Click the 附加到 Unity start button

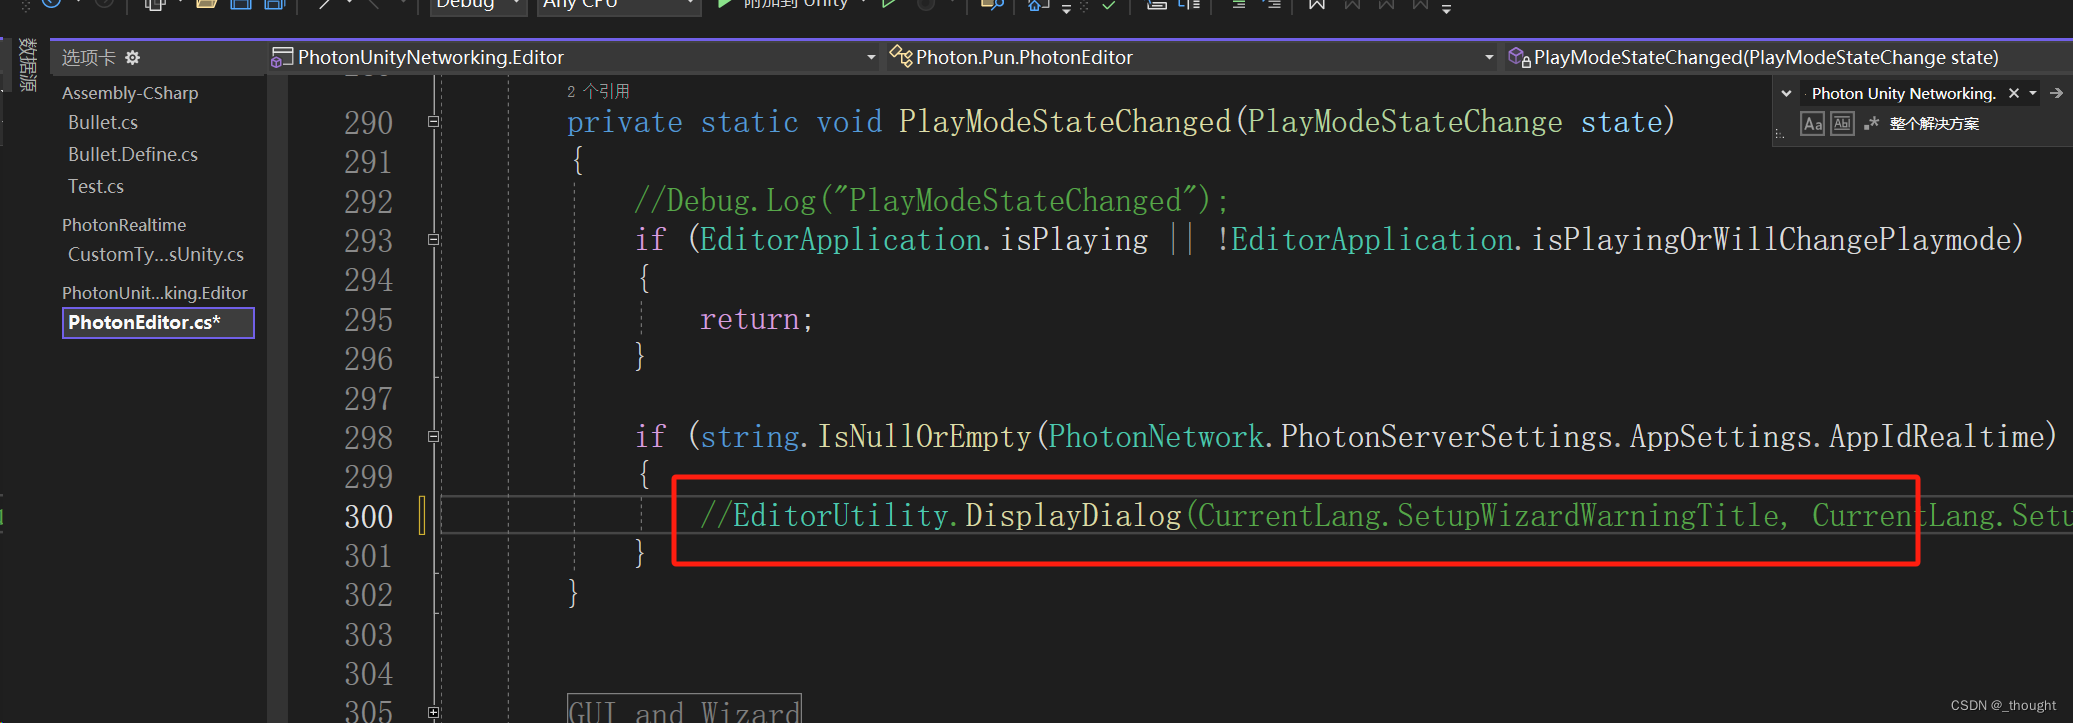(783, 5)
